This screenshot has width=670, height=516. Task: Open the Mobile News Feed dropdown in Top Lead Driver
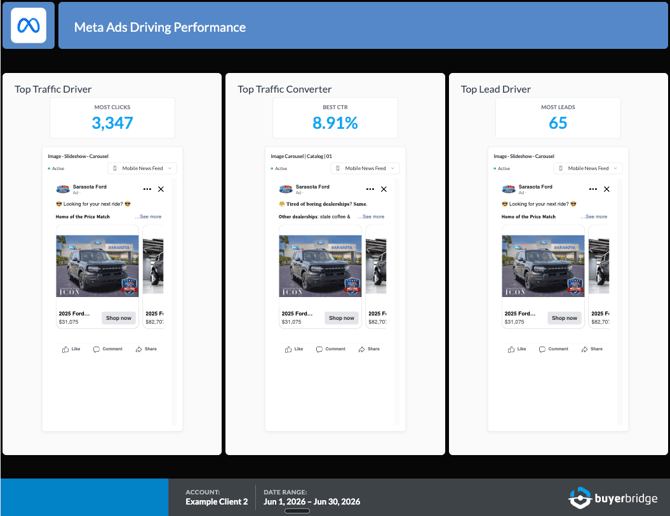click(x=588, y=168)
